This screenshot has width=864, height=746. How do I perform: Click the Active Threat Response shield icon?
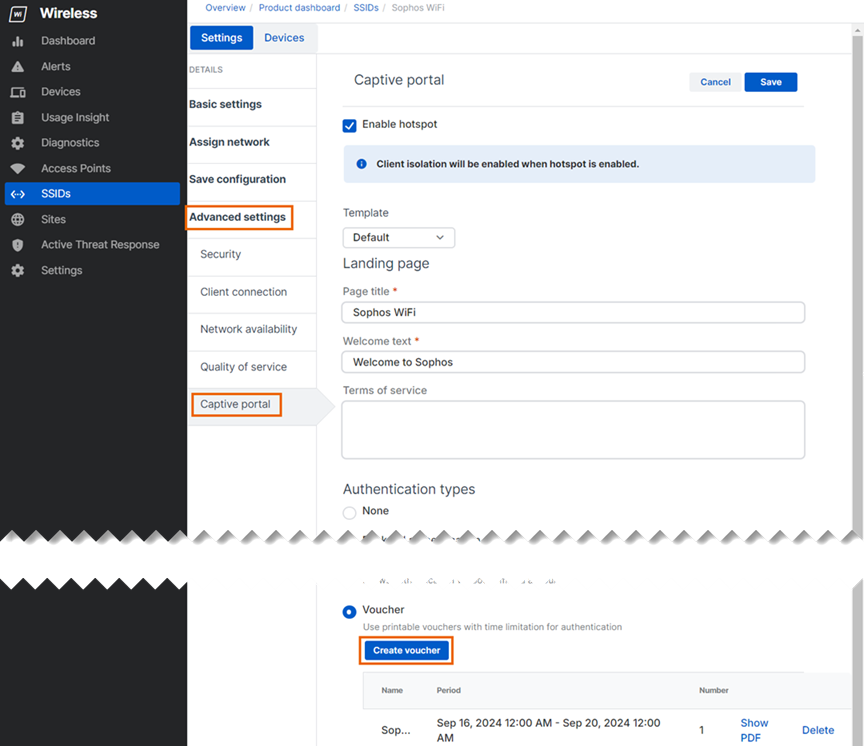tap(18, 245)
